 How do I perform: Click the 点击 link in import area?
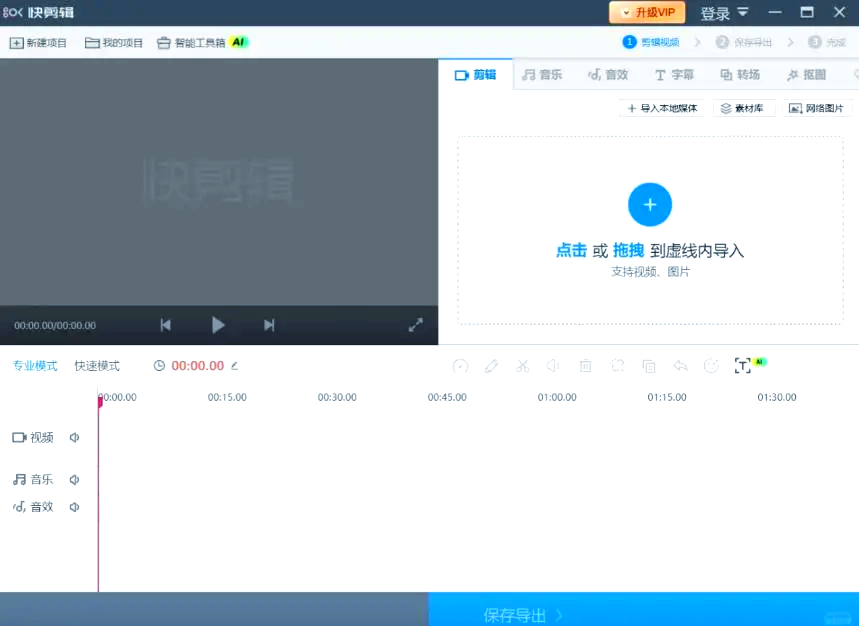click(x=571, y=251)
